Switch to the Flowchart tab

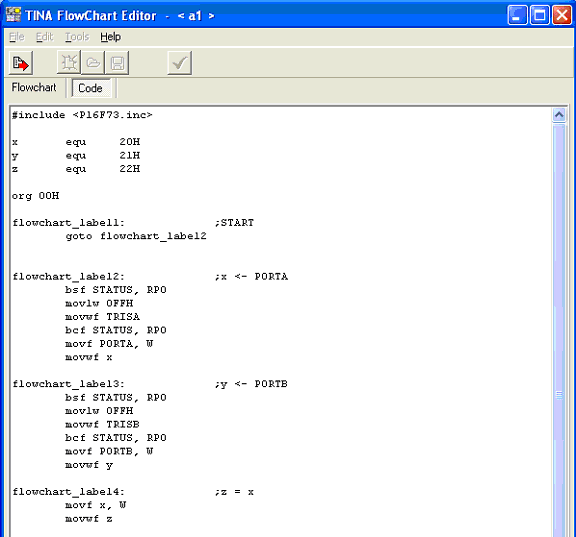(x=34, y=87)
